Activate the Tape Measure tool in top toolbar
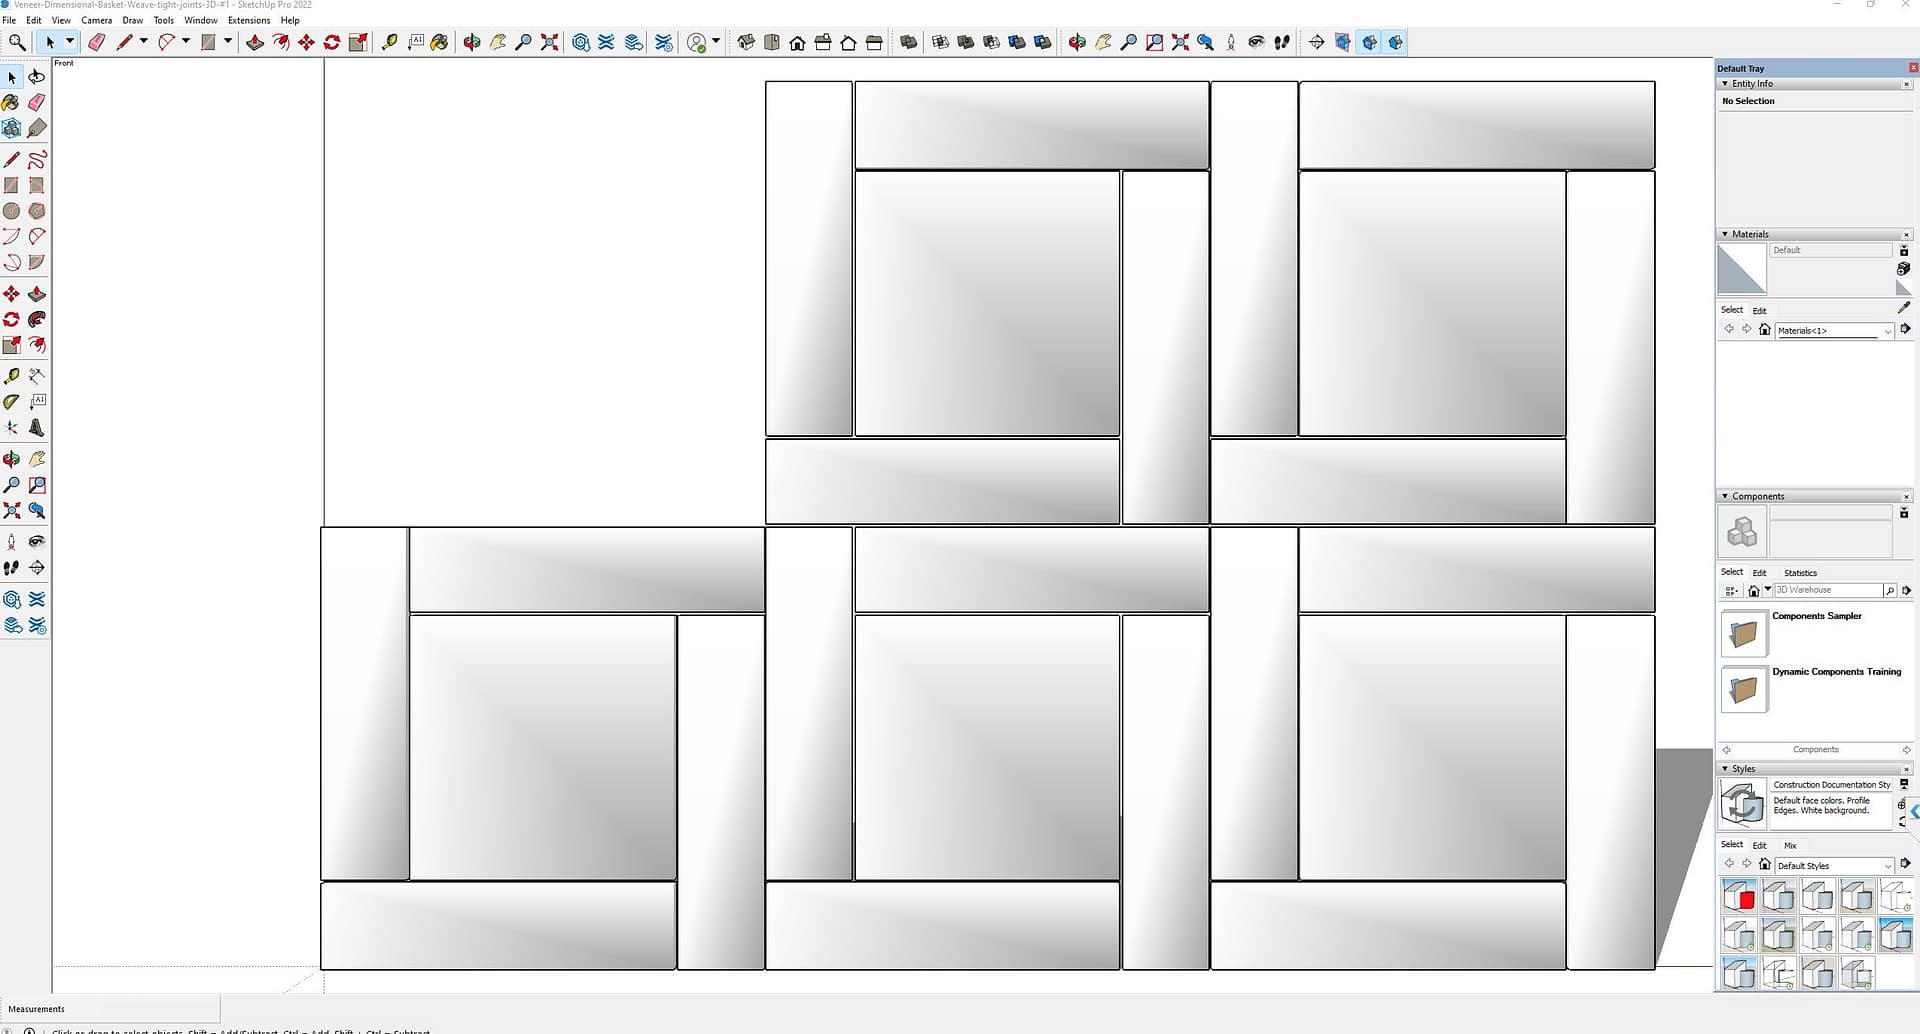1920x1034 pixels. pyautogui.click(x=390, y=42)
